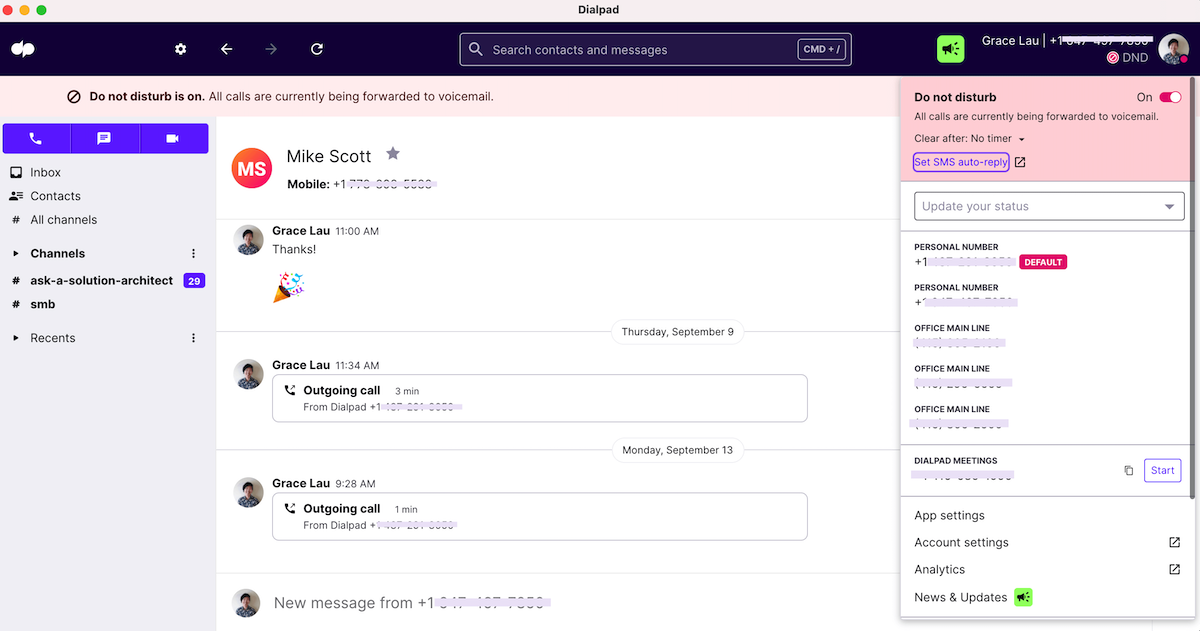Open Inbox from the sidebar
The width and height of the screenshot is (1200, 631).
coord(46,172)
